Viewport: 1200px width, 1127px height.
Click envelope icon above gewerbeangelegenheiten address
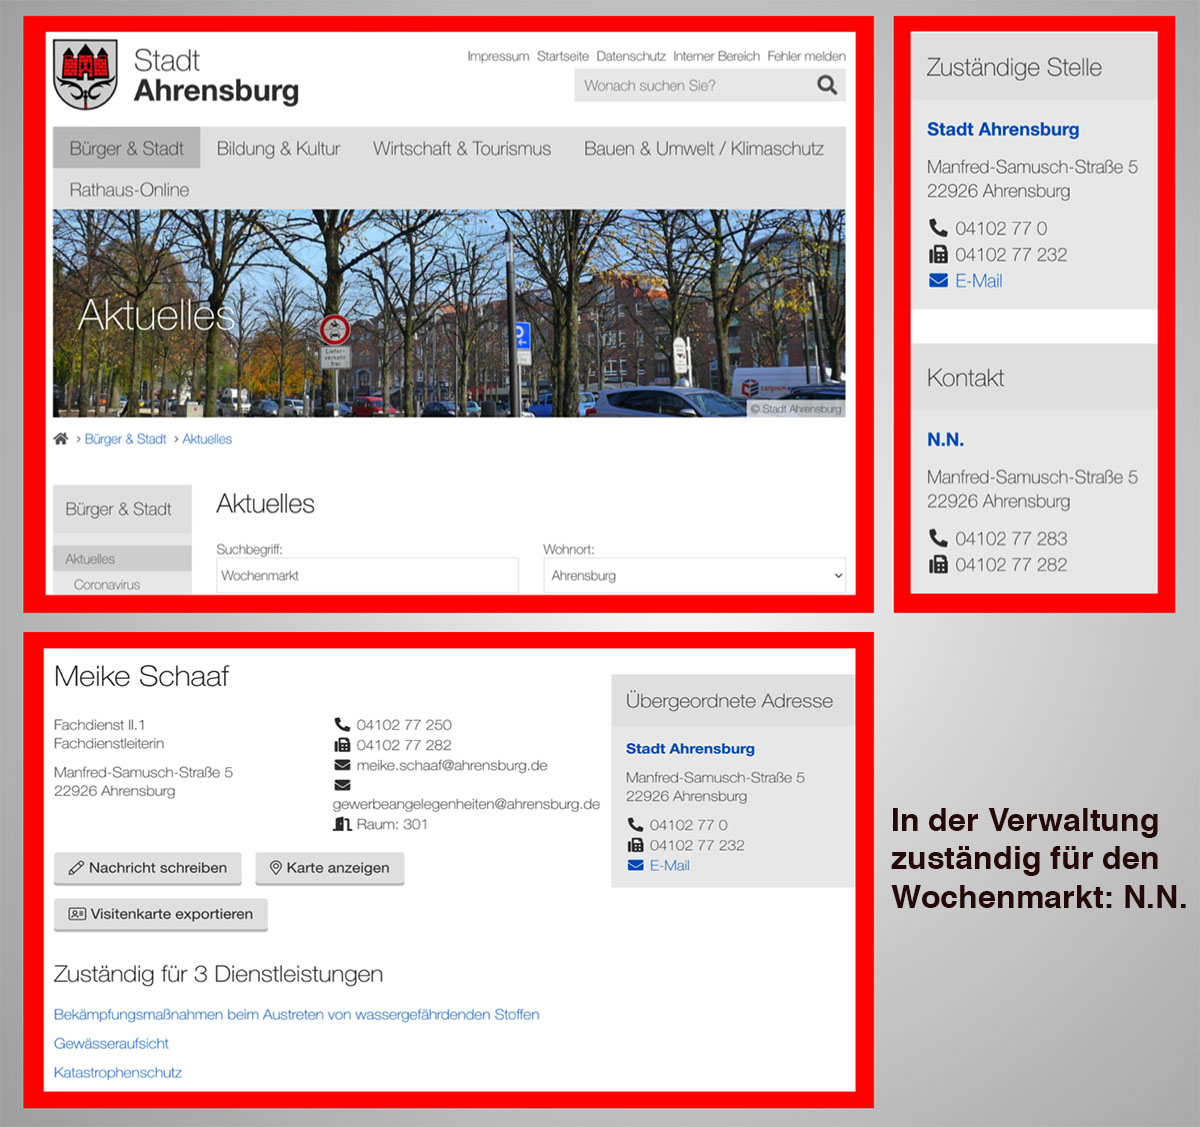pos(342,785)
